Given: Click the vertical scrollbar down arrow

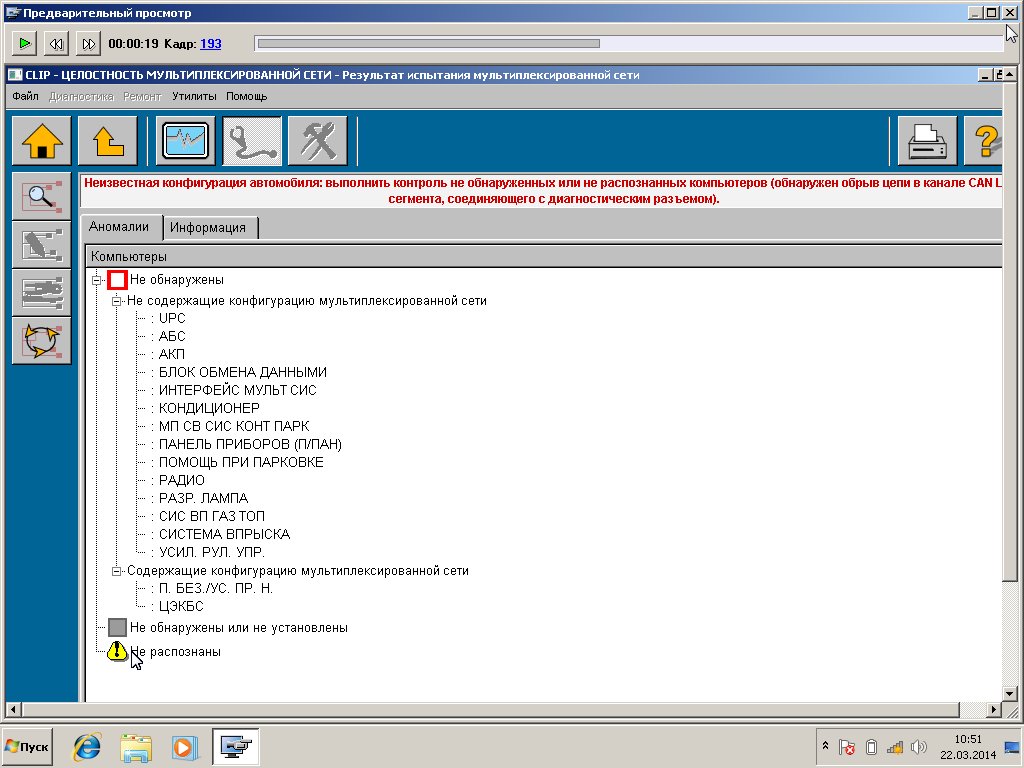Looking at the screenshot, I should (1010, 694).
